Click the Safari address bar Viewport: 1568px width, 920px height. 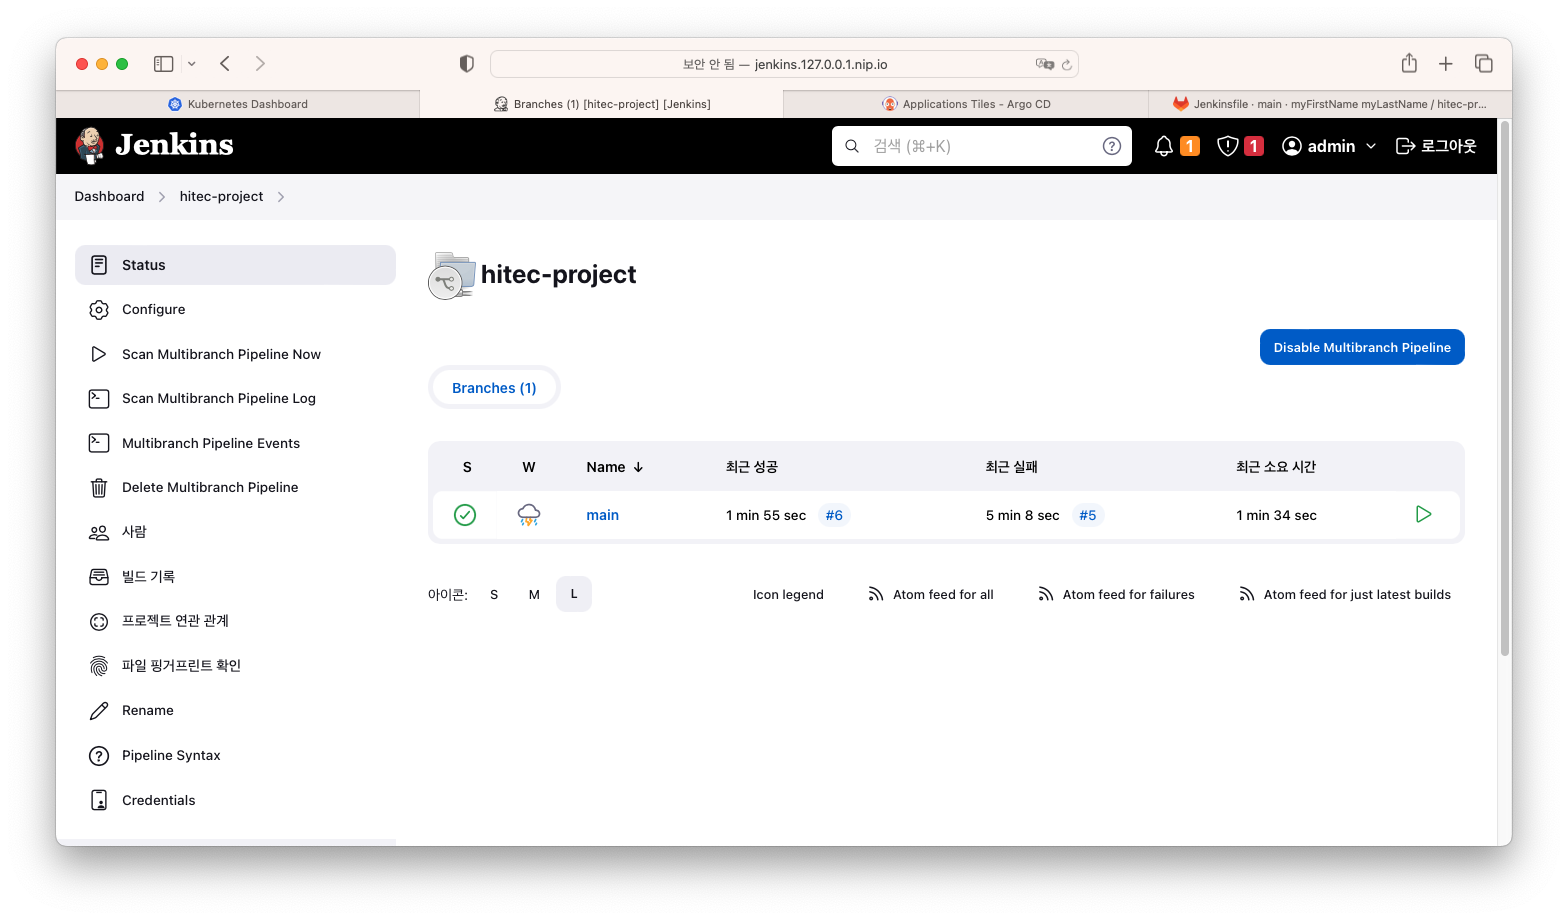click(x=784, y=64)
